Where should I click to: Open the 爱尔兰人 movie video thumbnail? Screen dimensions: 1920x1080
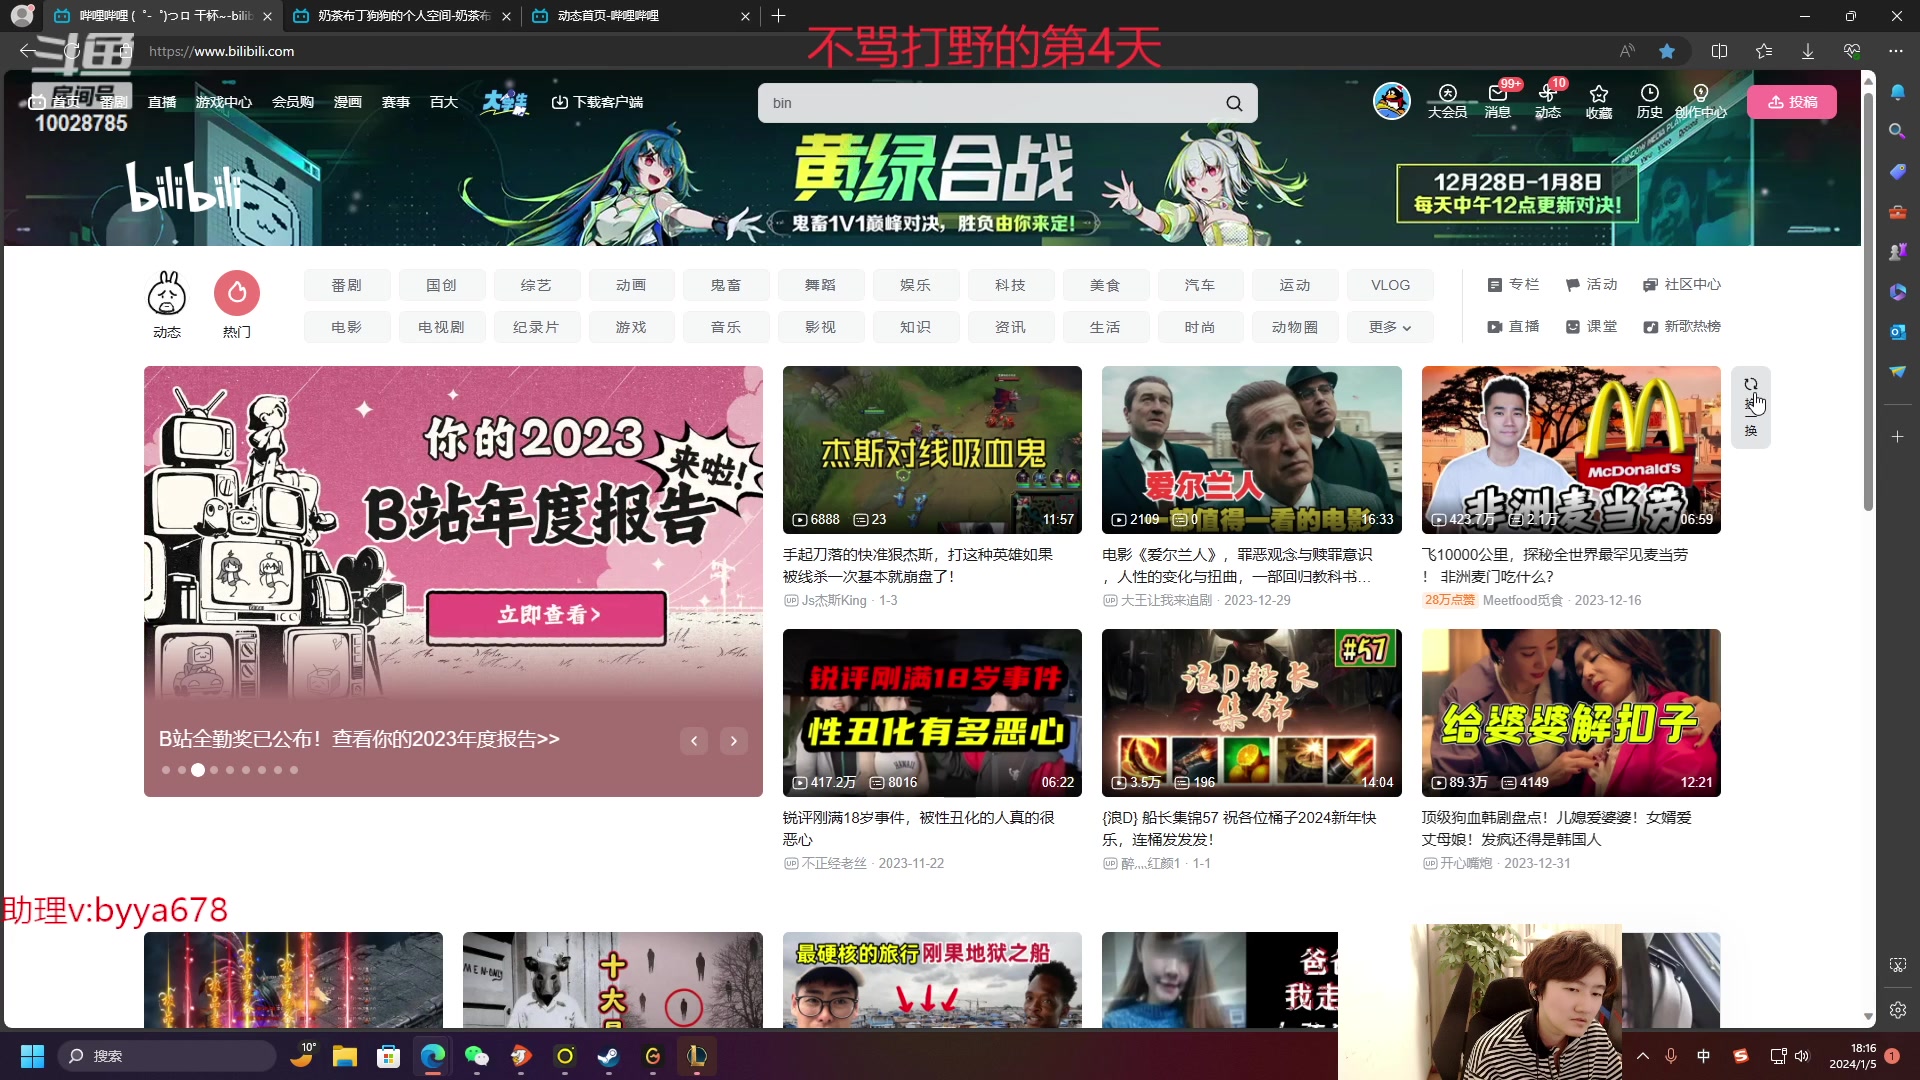click(x=1252, y=450)
